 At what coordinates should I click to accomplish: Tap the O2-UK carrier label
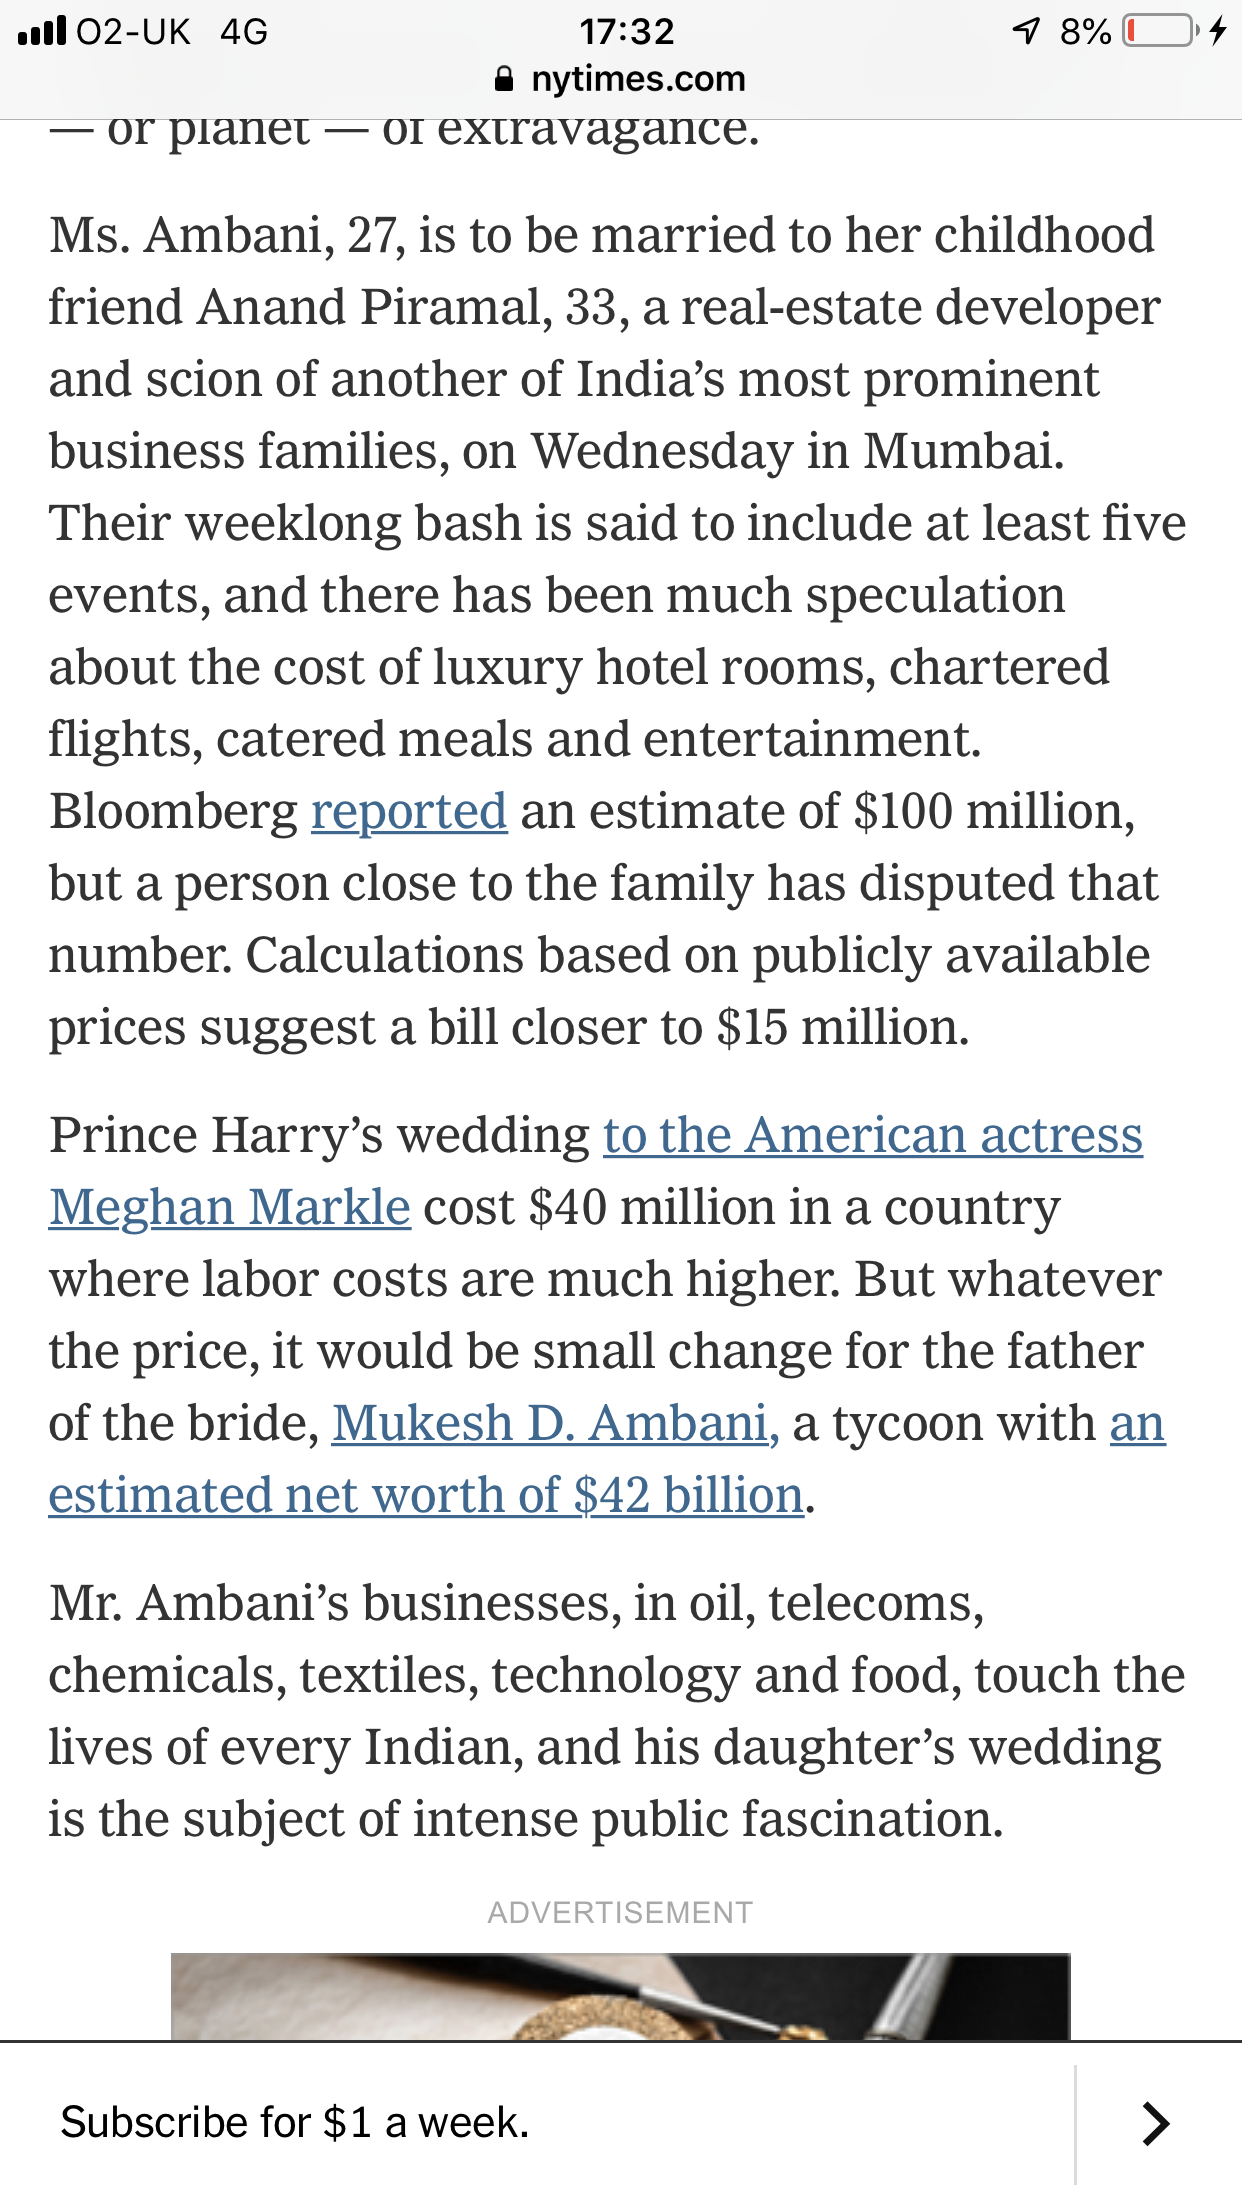(x=133, y=32)
